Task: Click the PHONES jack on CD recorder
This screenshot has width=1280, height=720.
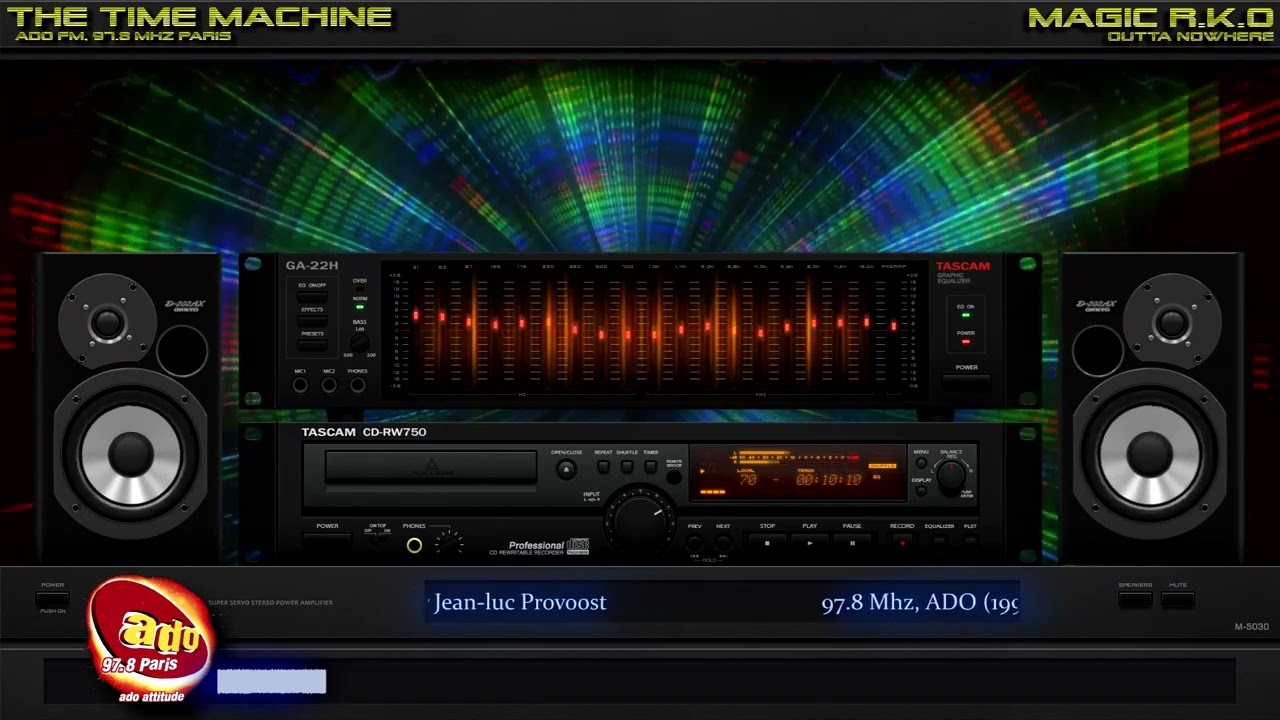Action: [x=414, y=545]
